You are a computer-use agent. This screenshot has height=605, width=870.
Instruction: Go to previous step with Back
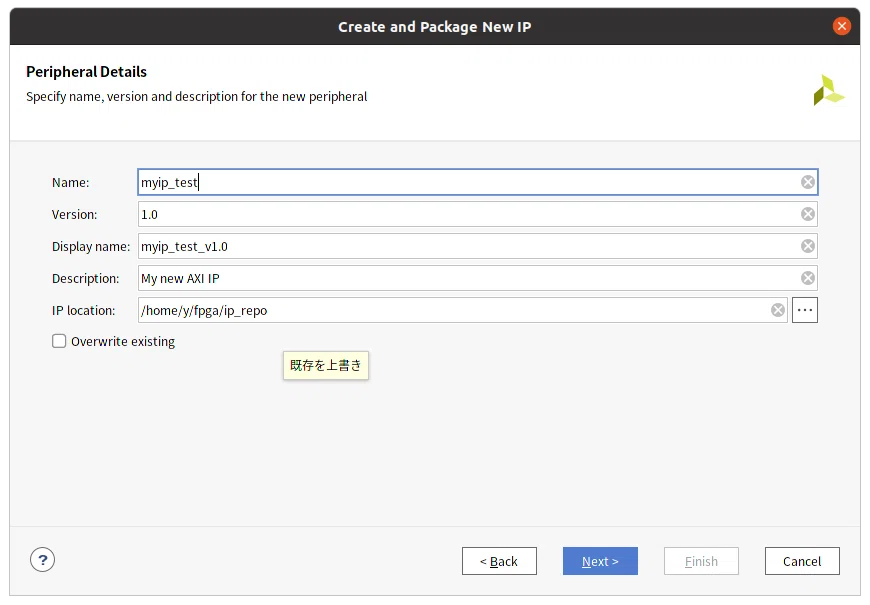[x=499, y=561]
